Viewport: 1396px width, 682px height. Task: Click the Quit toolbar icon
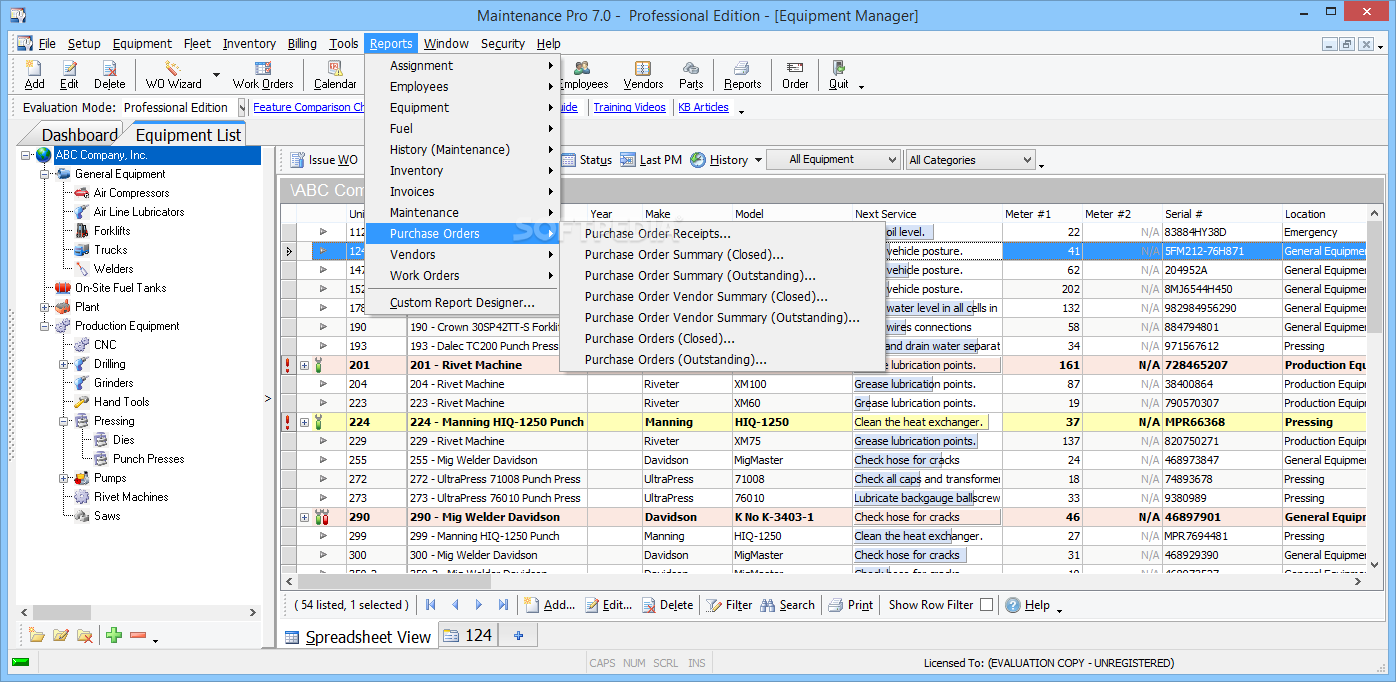839,75
